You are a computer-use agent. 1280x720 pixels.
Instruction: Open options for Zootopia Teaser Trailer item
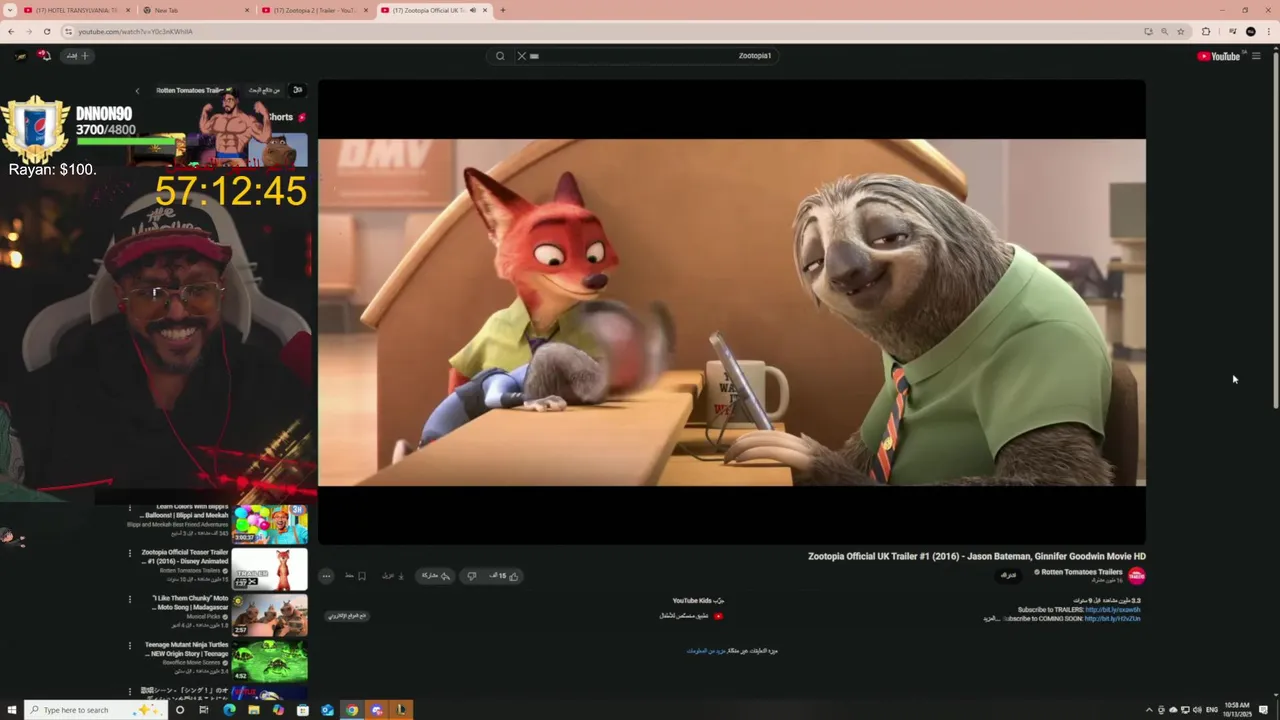pos(129,553)
